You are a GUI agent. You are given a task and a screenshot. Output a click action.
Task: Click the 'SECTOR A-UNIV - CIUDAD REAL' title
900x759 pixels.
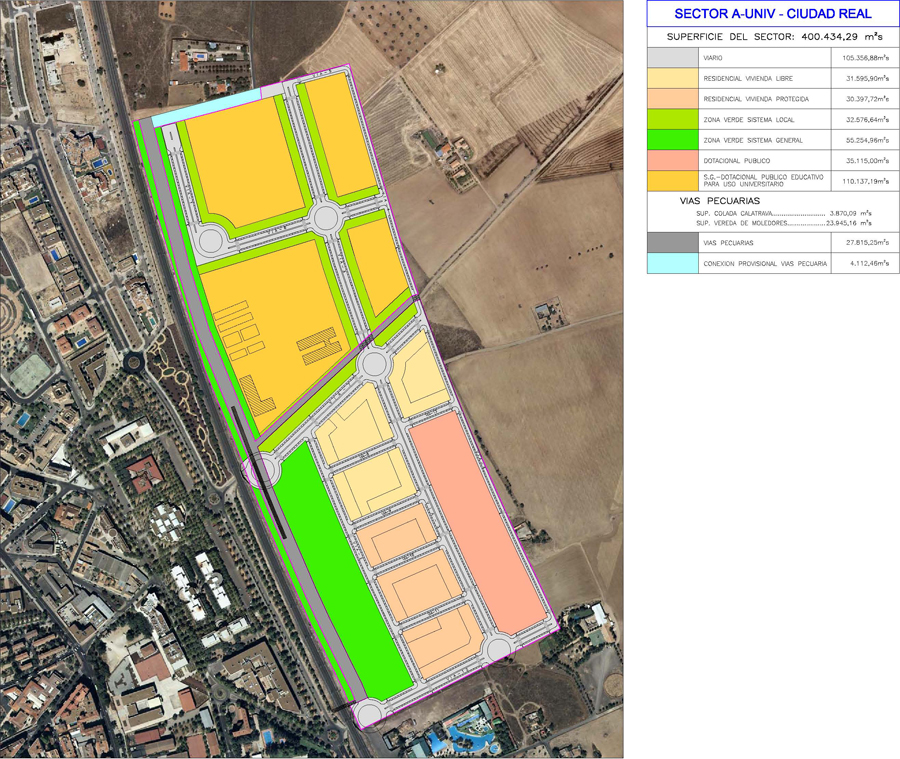coord(772,14)
